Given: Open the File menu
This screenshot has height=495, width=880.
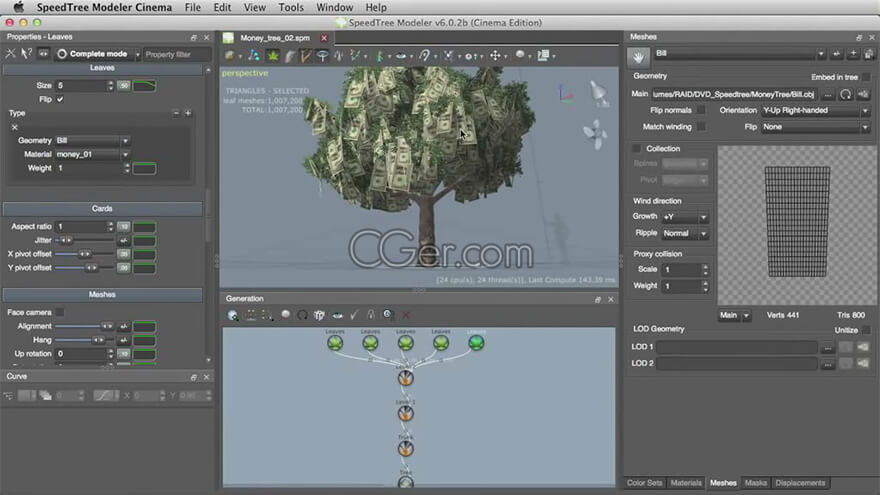Looking at the screenshot, I should 192,7.
